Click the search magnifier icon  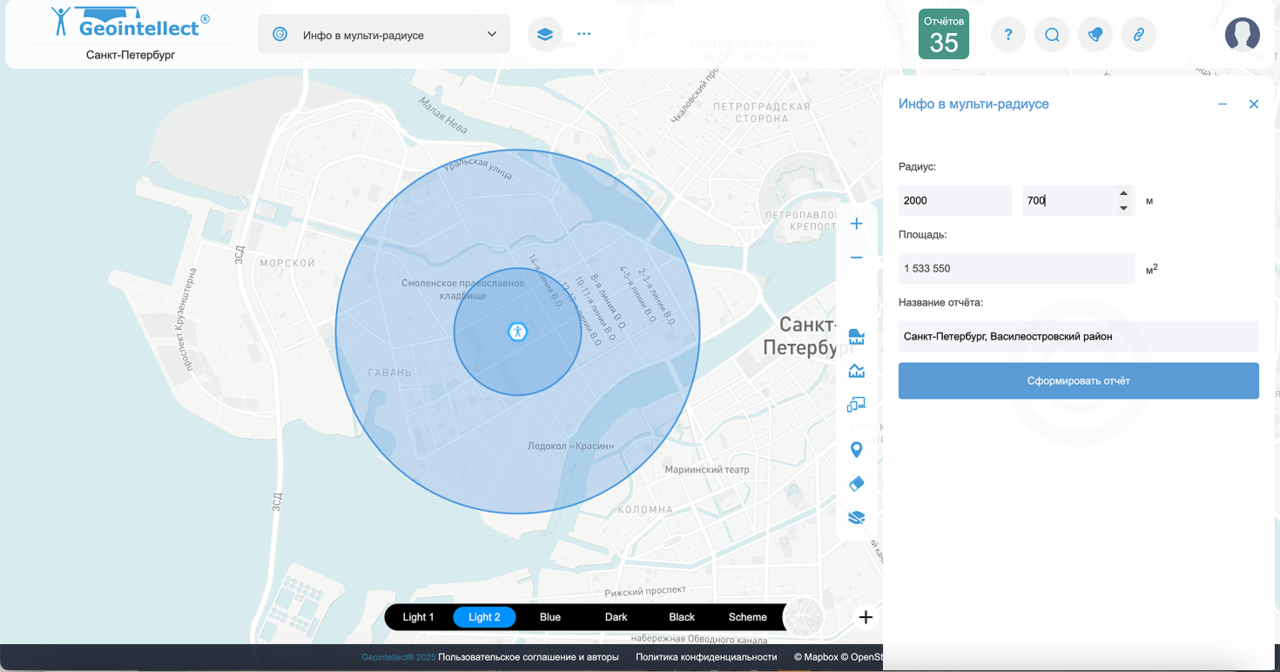click(x=1052, y=34)
